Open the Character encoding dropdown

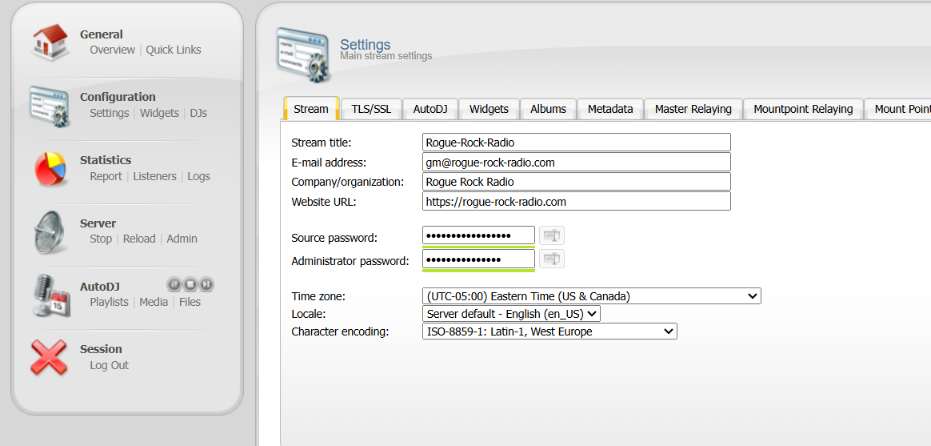(549, 331)
